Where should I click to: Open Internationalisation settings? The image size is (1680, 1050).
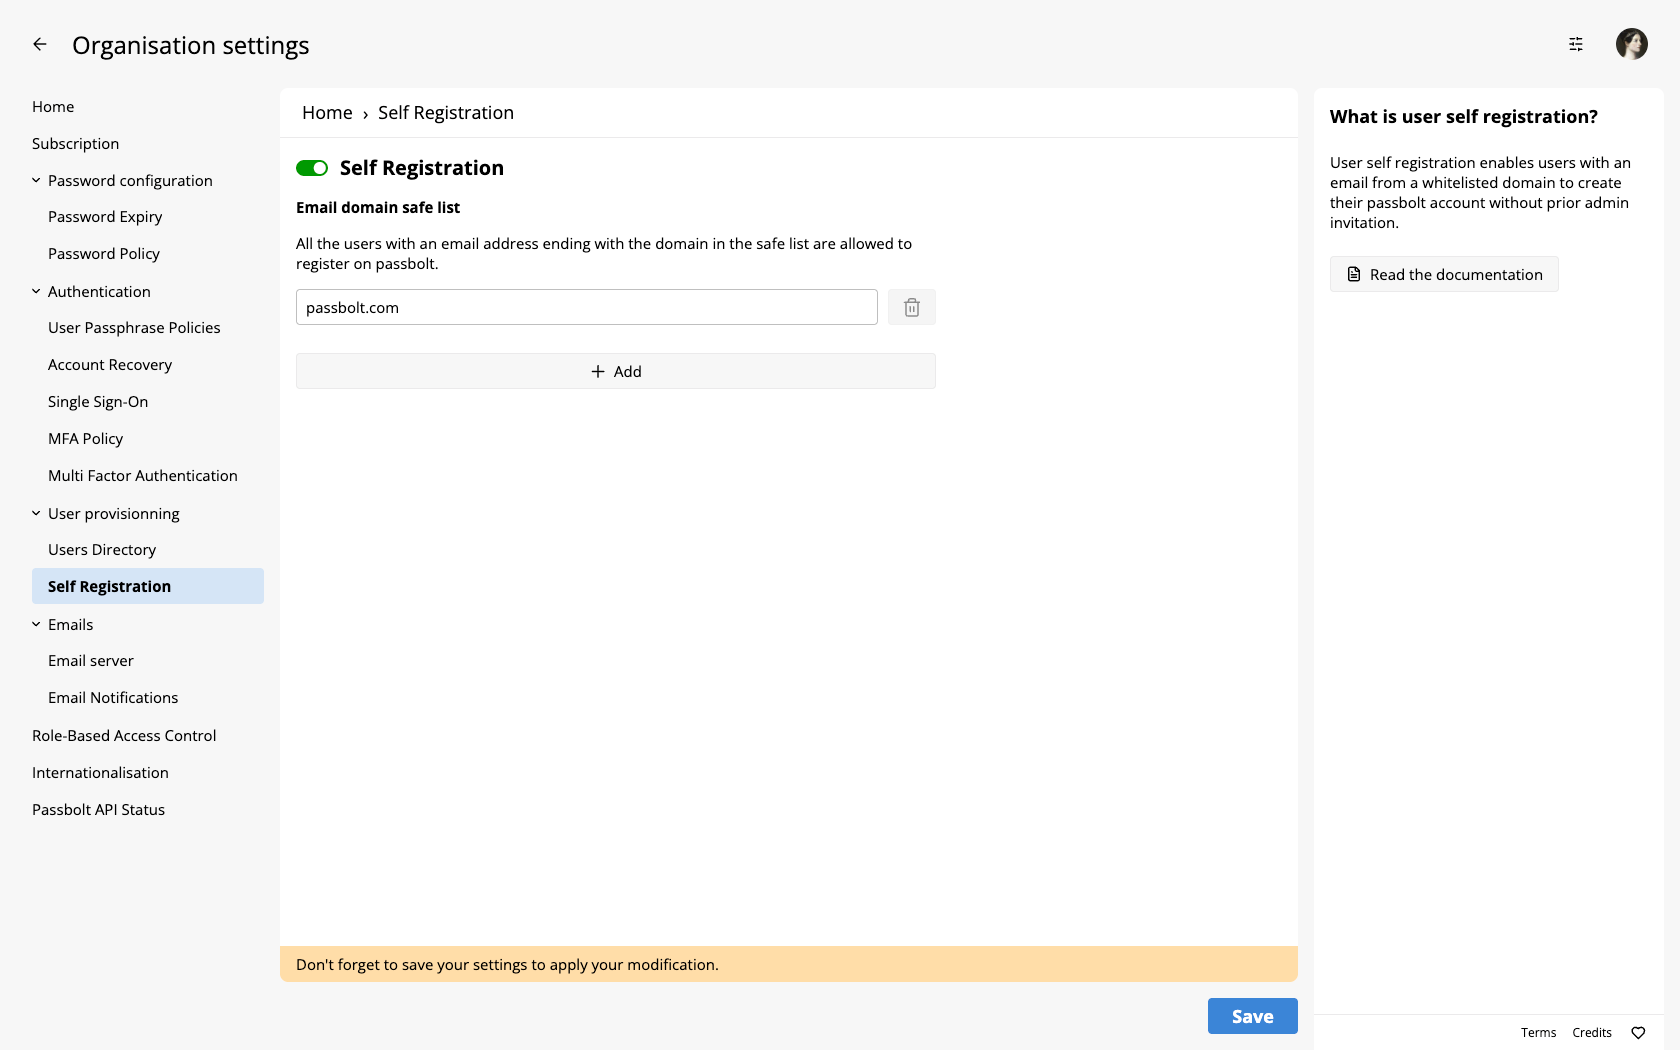click(x=100, y=773)
